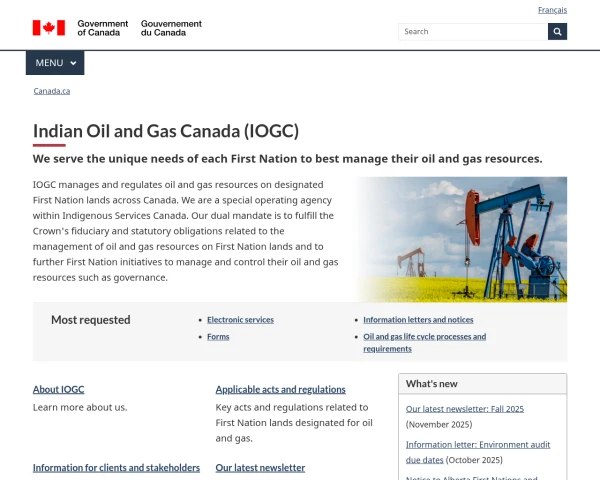
Task: Visit the About IOGC page
Action: tap(59, 389)
